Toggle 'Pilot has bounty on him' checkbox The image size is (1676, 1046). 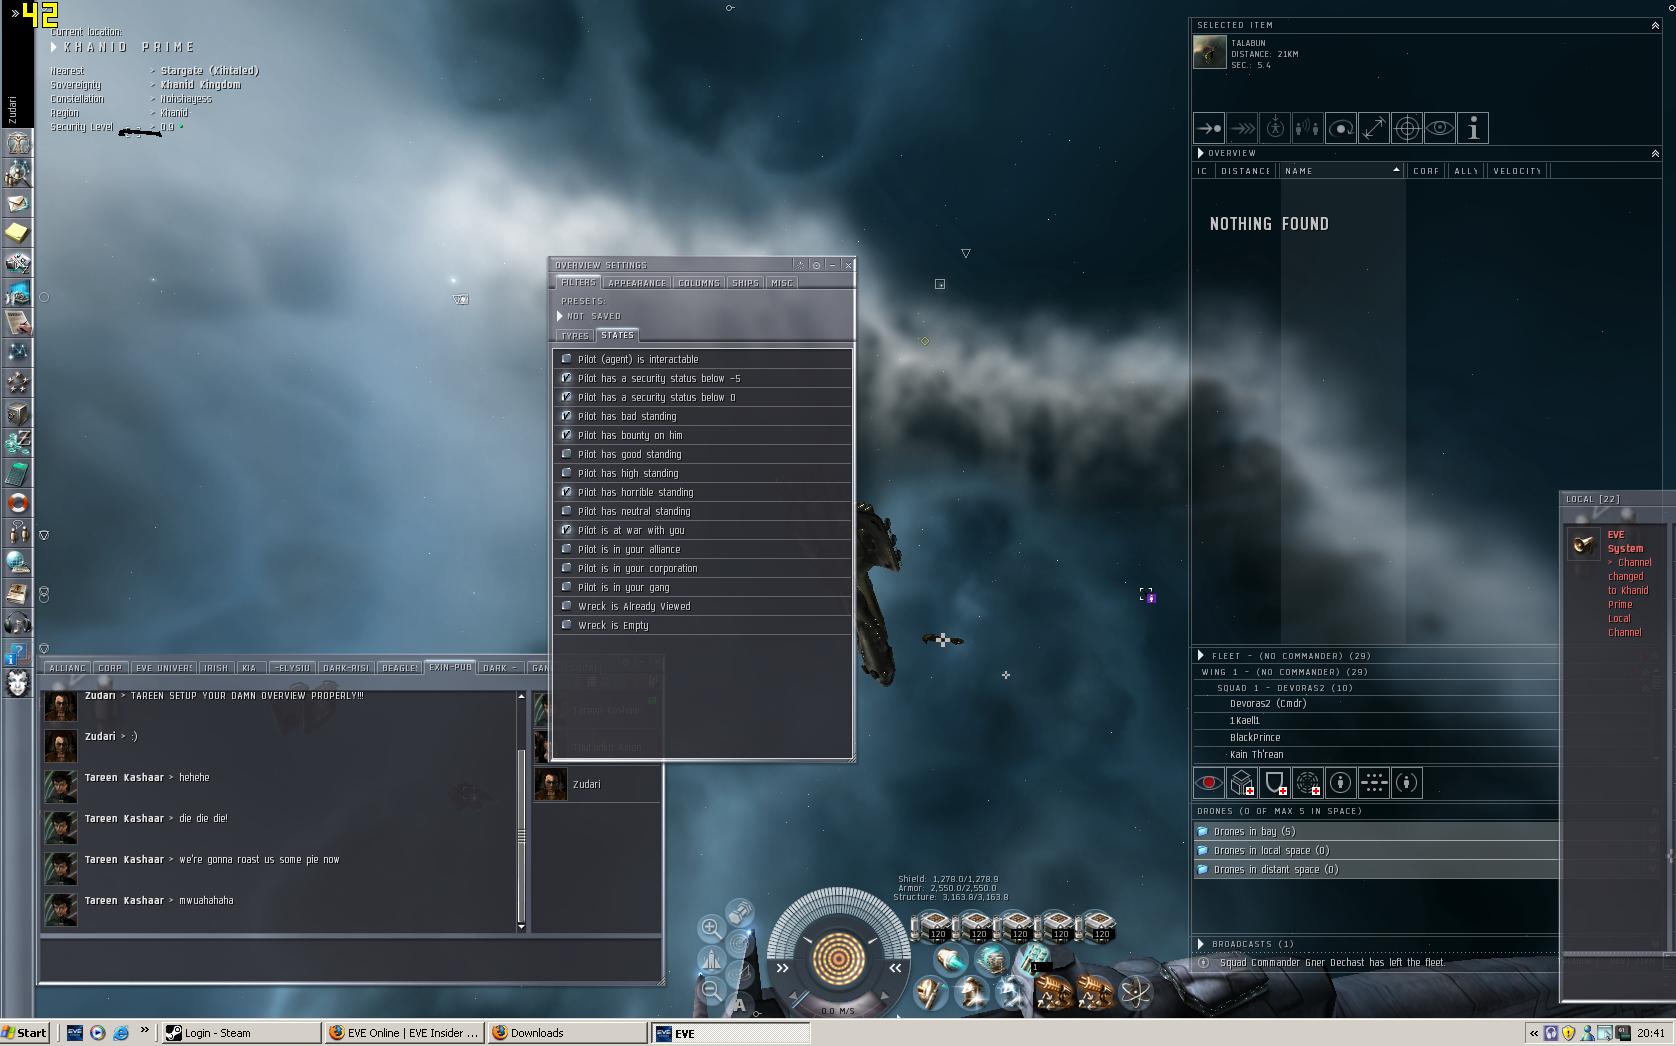click(x=567, y=435)
